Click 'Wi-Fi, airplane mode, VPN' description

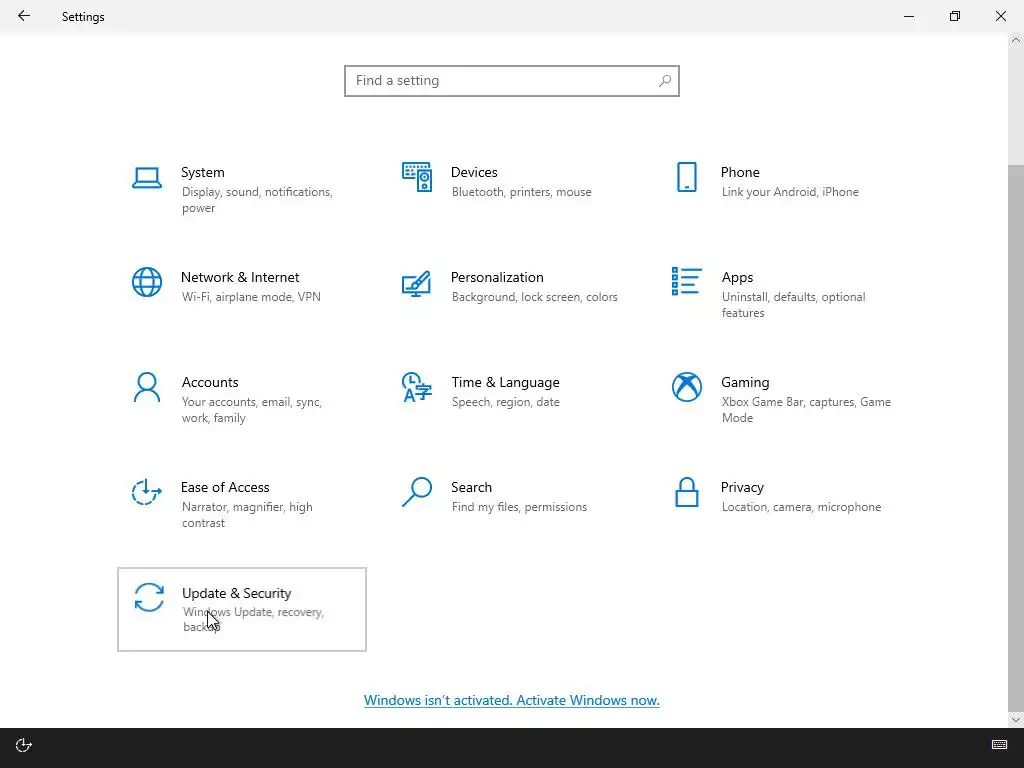tap(251, 297)
